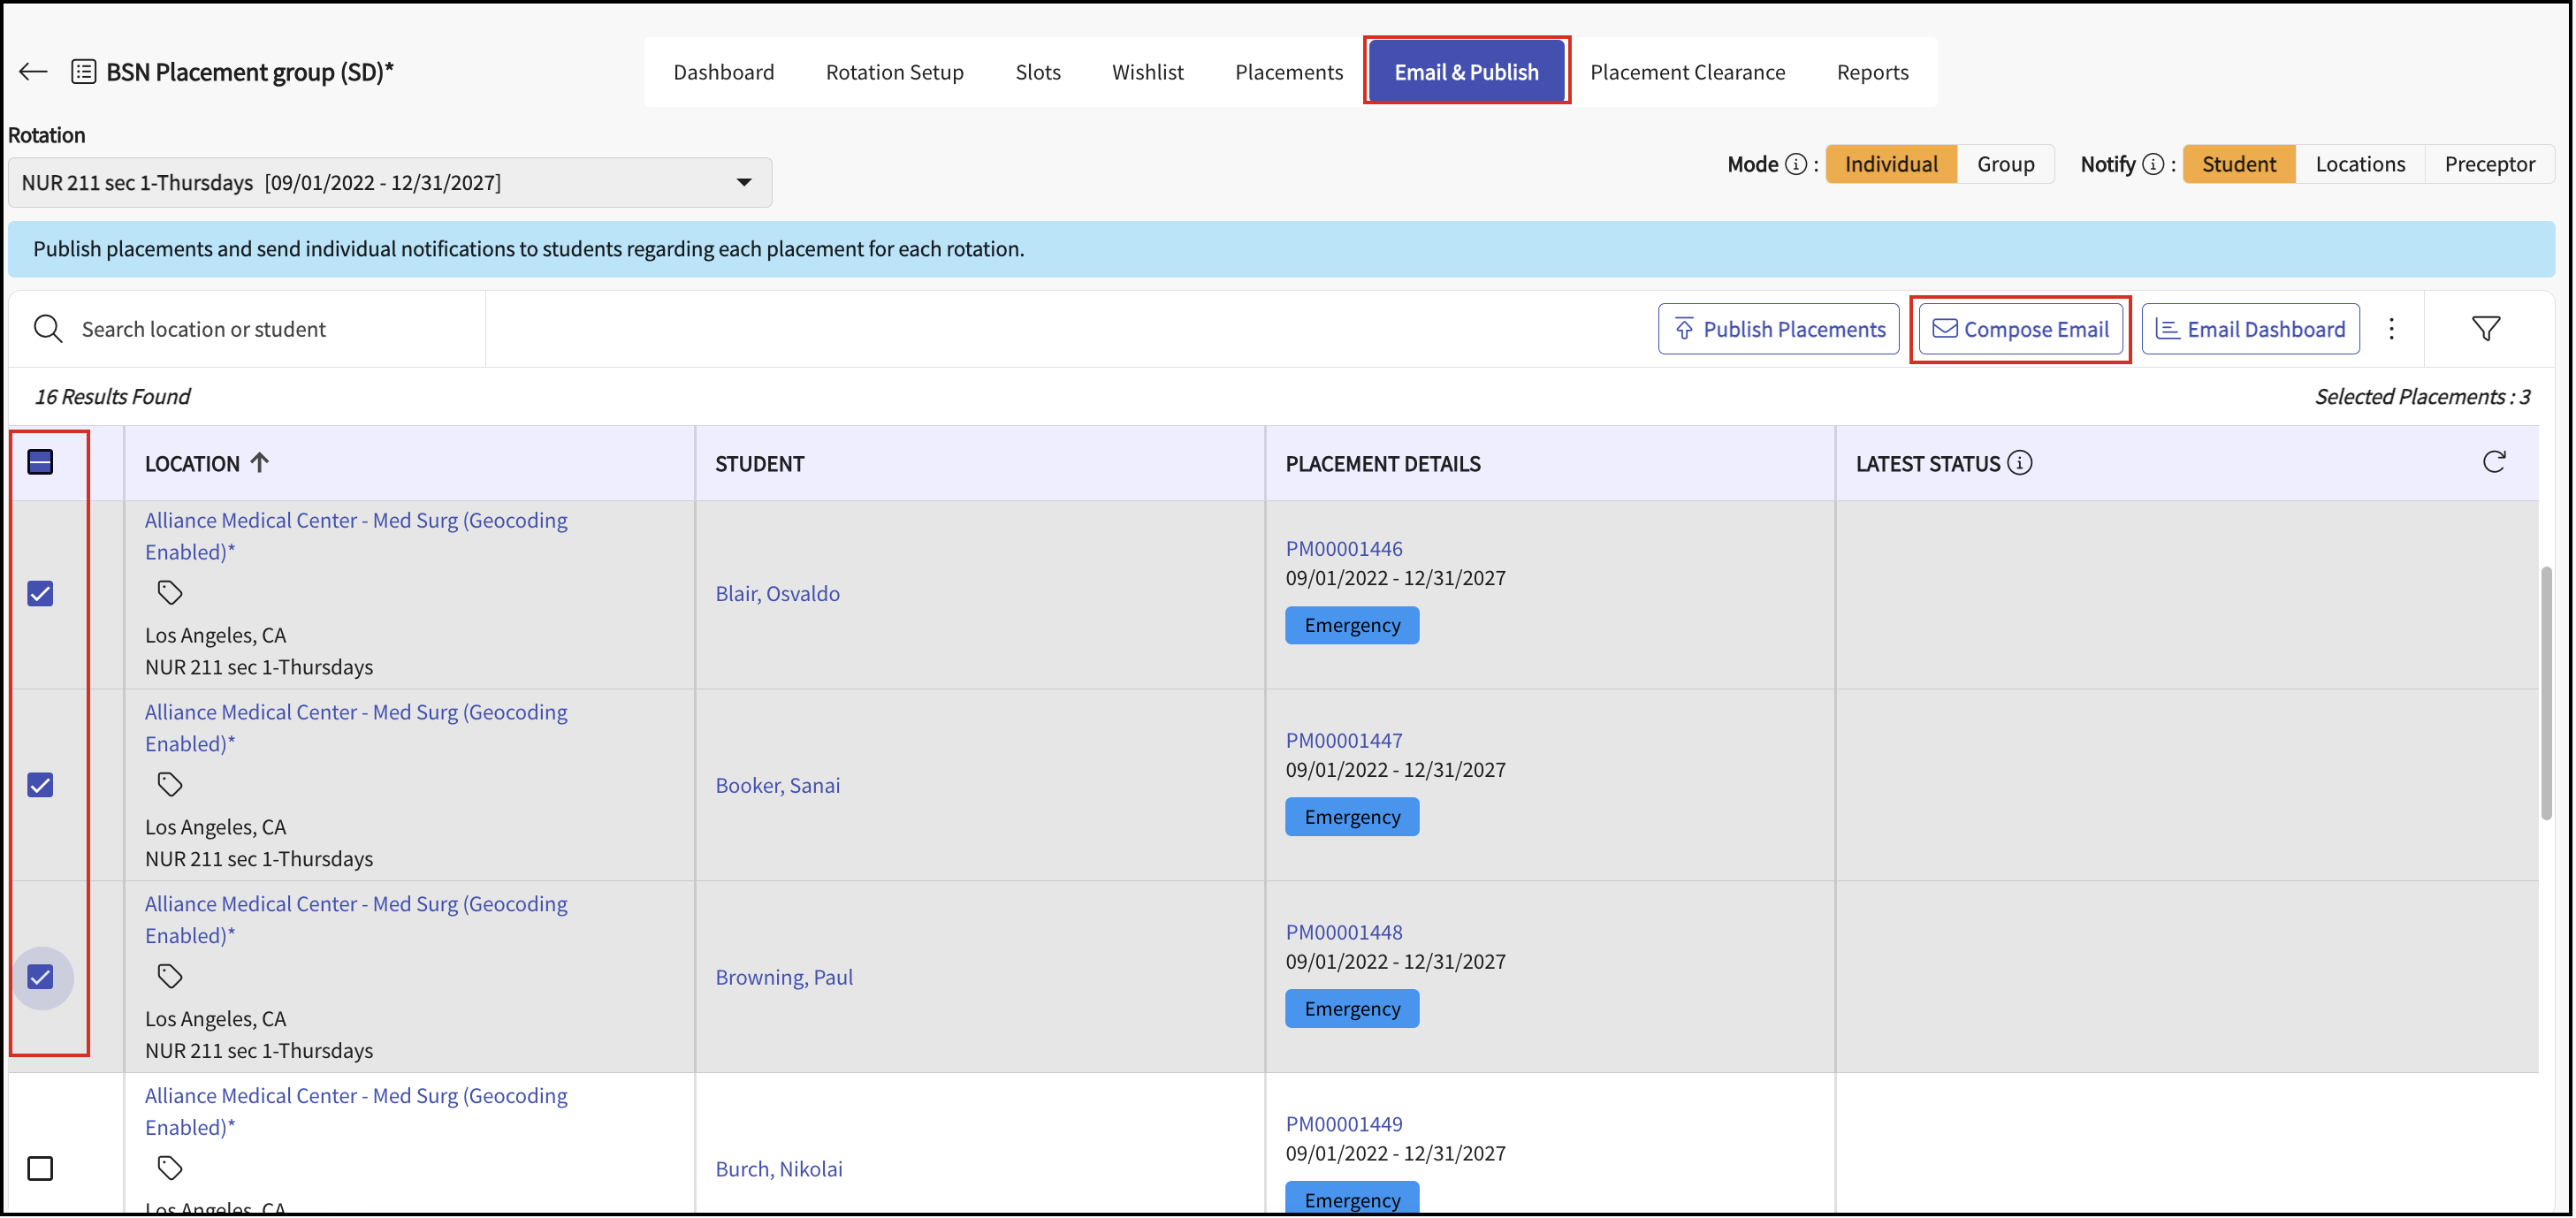Open the three-dot more options menu

point(2391,329)
